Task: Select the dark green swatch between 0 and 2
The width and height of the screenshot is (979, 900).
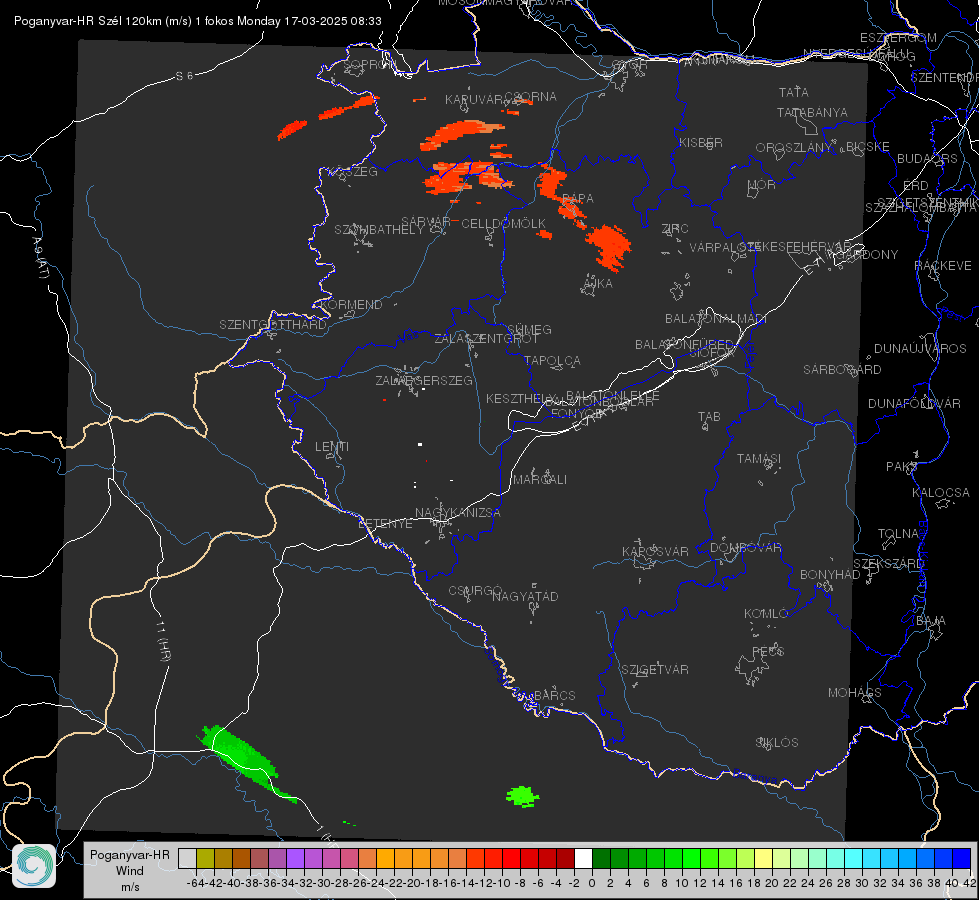Action: pos(601,858)
